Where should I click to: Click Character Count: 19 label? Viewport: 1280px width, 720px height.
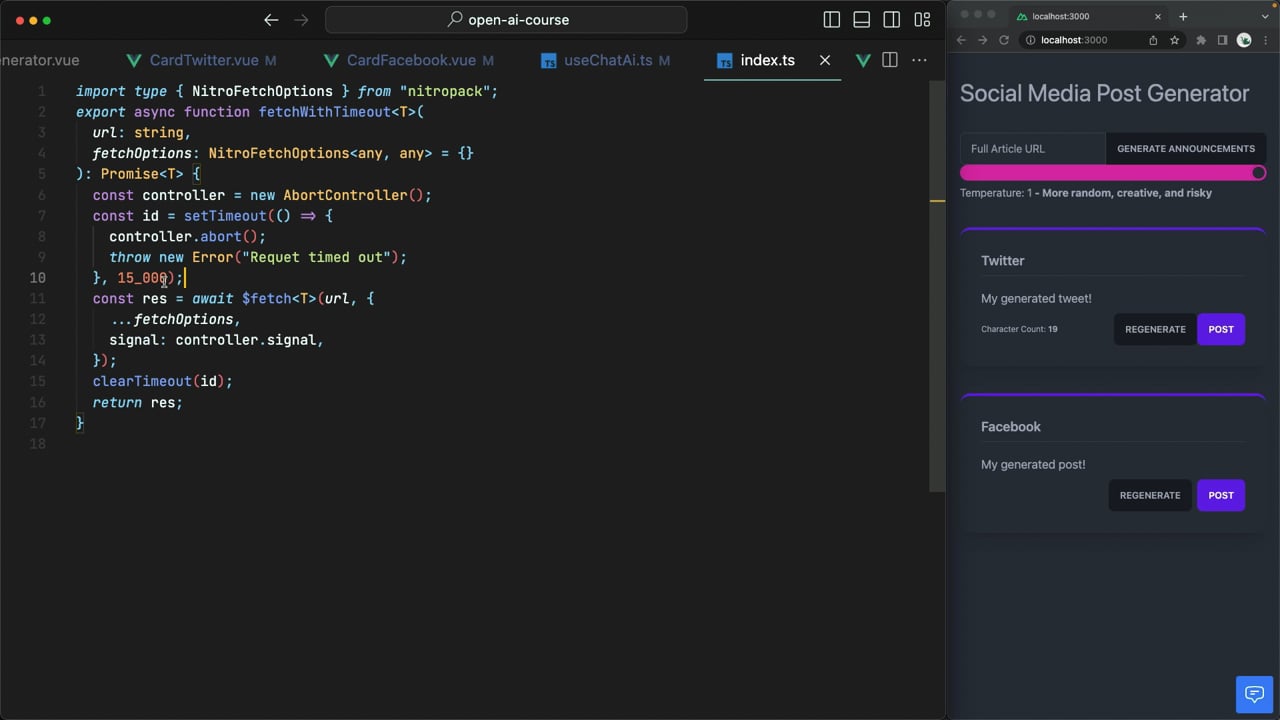[x=1019, y=329]
